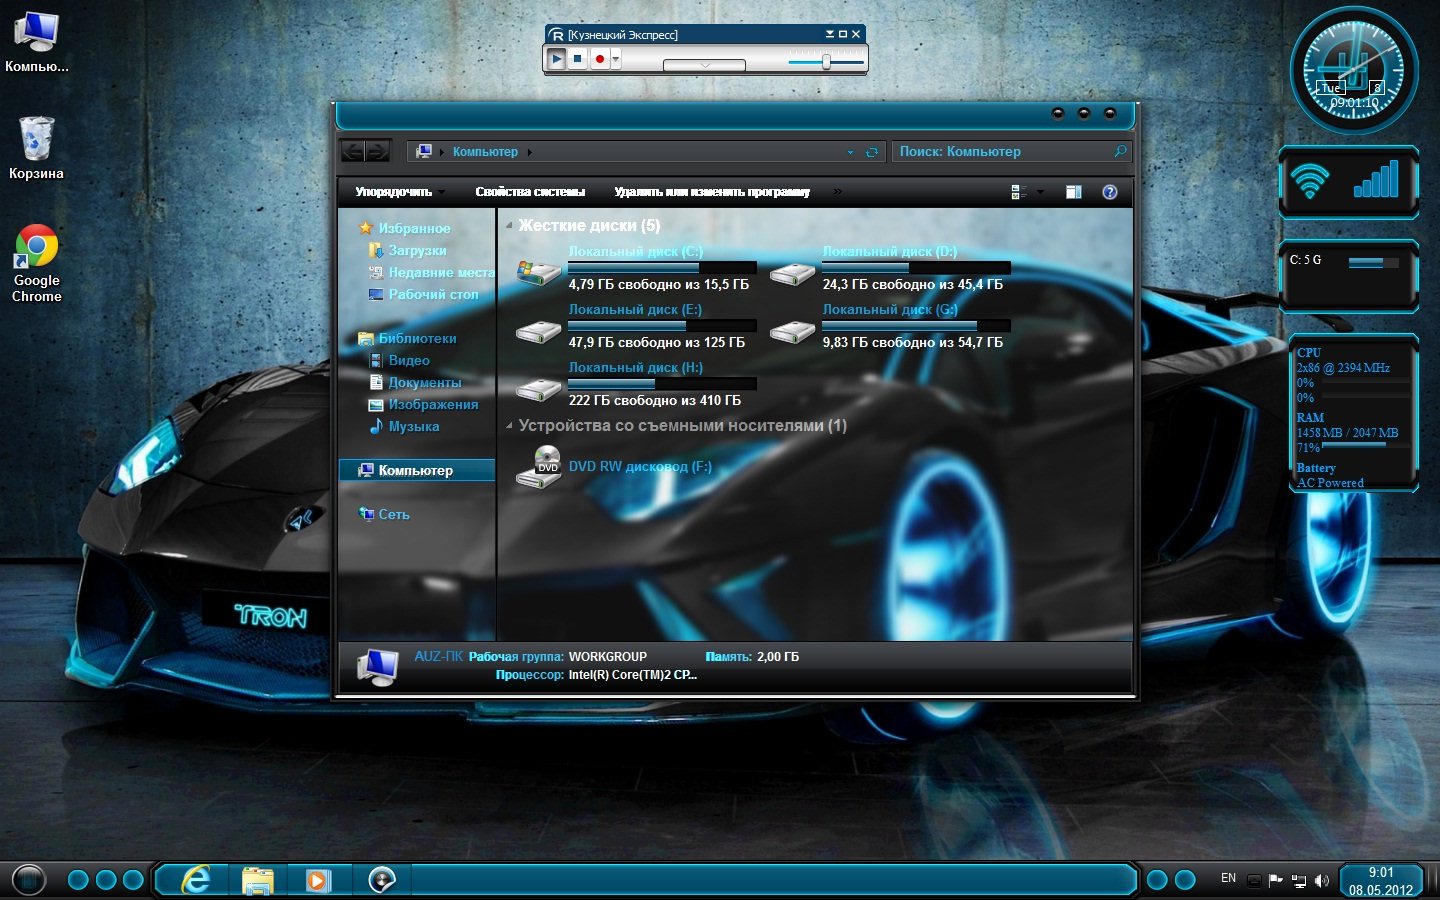Image resolution: width=1440 pixels, height=900 pixels.
Task: Expand the view options dropdown arrow
Action: pos(1040,192)
